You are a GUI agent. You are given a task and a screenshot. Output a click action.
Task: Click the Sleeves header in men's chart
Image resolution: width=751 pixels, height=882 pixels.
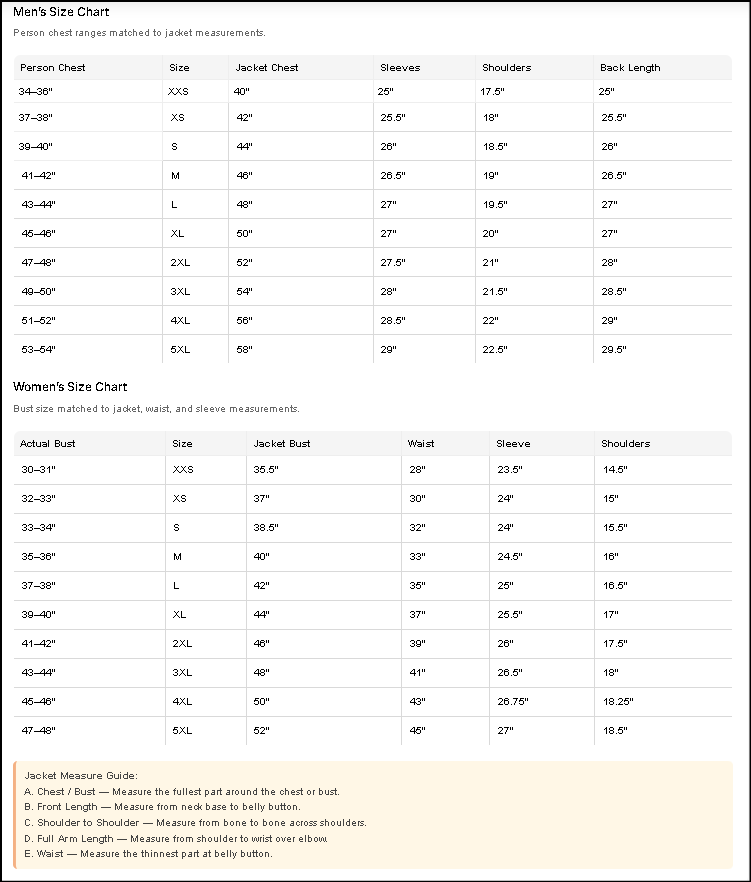coord(399,68)
